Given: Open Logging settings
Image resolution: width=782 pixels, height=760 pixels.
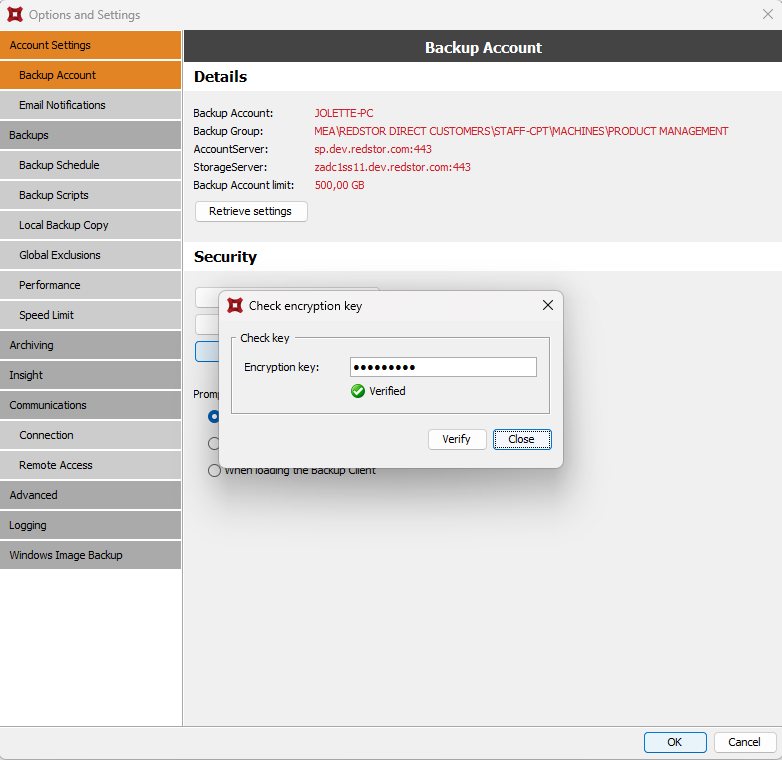Looking at the screenshot, I should tap(90, 525).
